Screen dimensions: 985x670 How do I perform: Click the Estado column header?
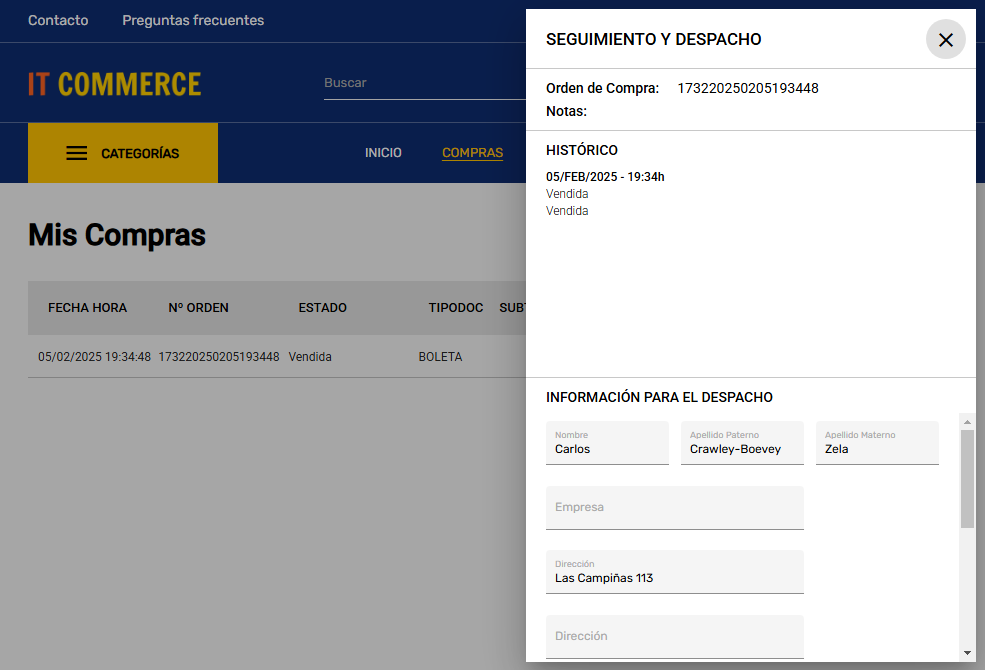click(x=323, y=308)
